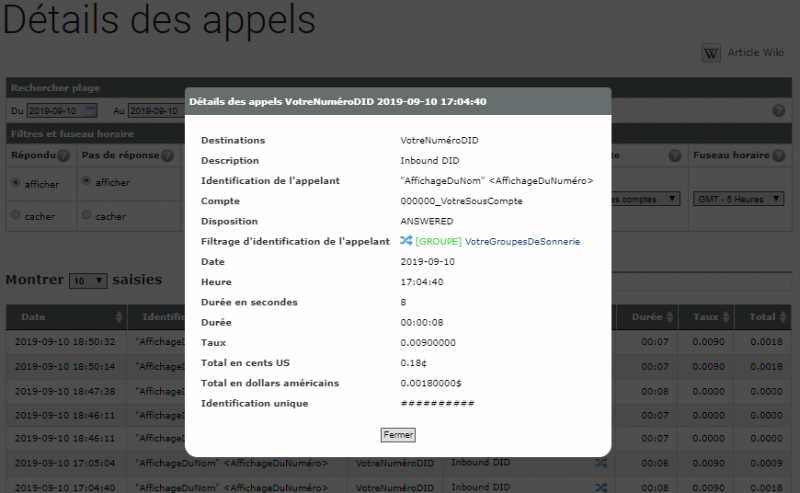Select cacher under Répondu
The image size is (800, 493).
(x=16, y=215)
